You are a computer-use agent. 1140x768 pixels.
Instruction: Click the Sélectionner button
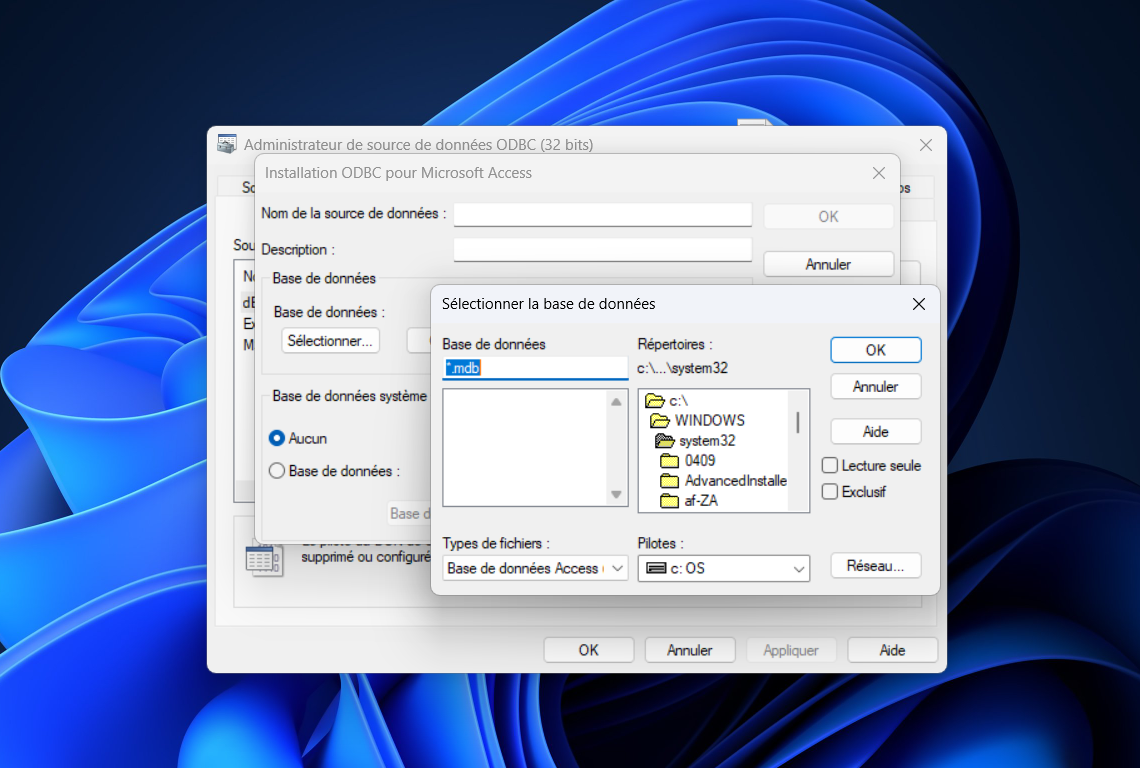330,340
